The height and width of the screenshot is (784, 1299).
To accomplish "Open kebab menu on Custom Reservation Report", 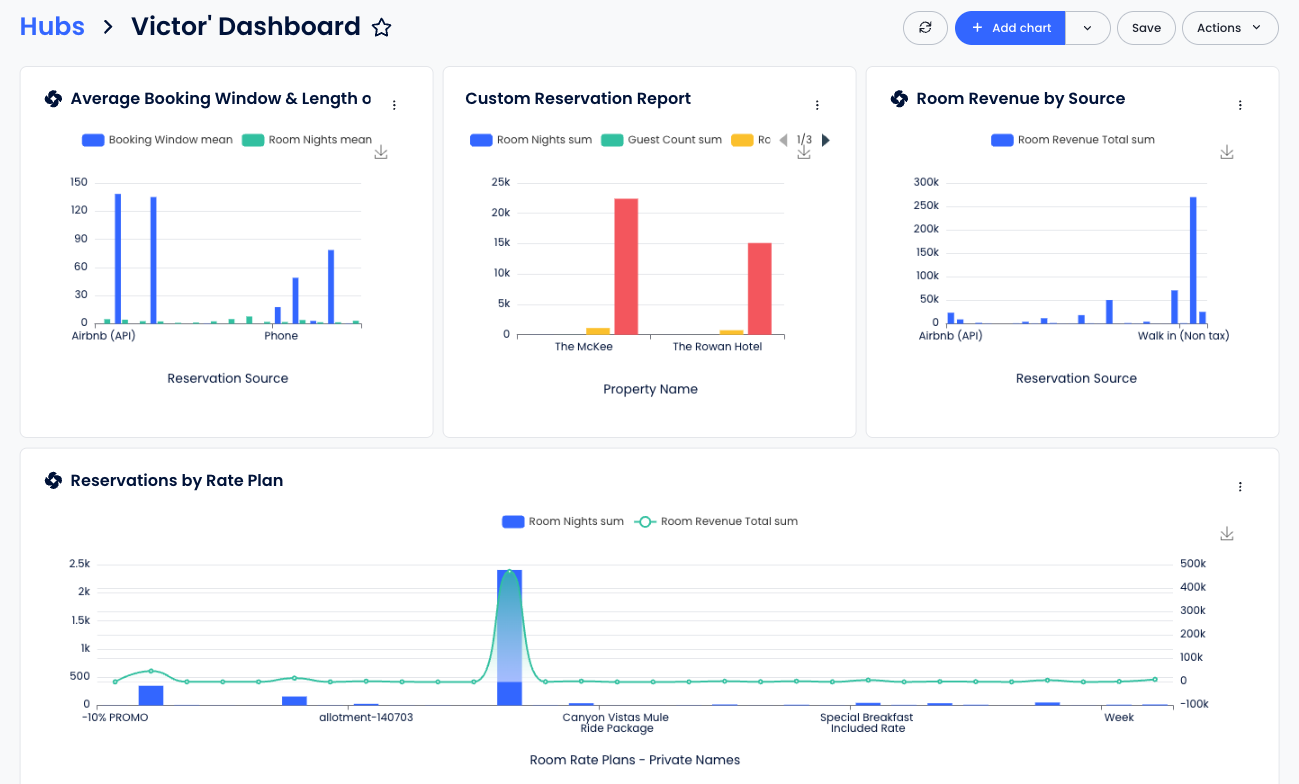I will click(x=817, y=105).
